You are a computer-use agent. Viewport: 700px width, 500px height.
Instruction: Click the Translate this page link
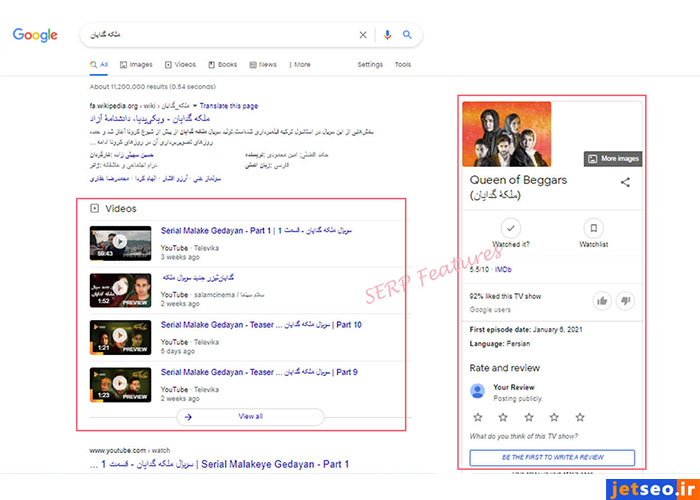[229, 106]
